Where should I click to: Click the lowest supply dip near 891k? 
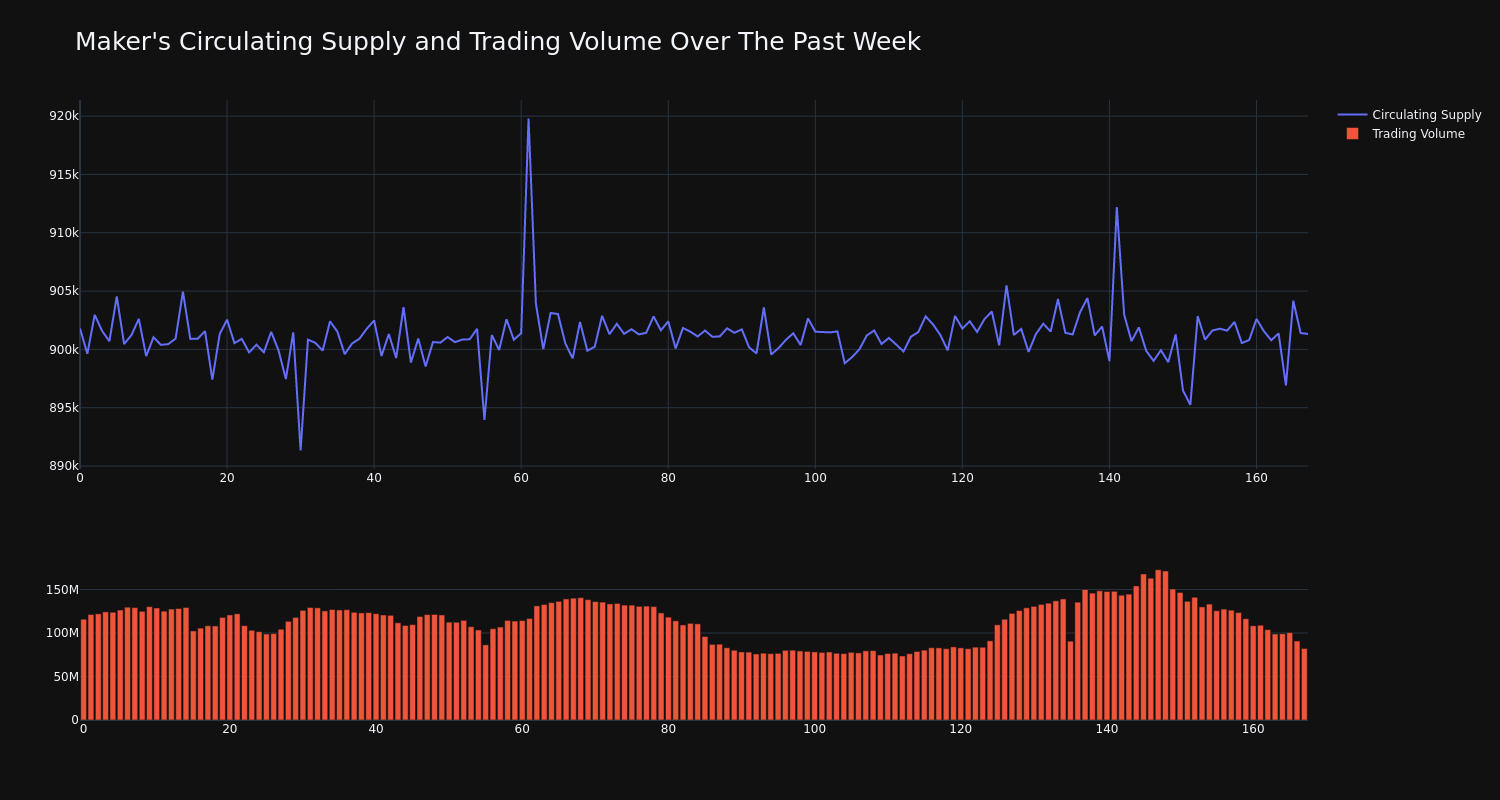(x=300, y=449)
